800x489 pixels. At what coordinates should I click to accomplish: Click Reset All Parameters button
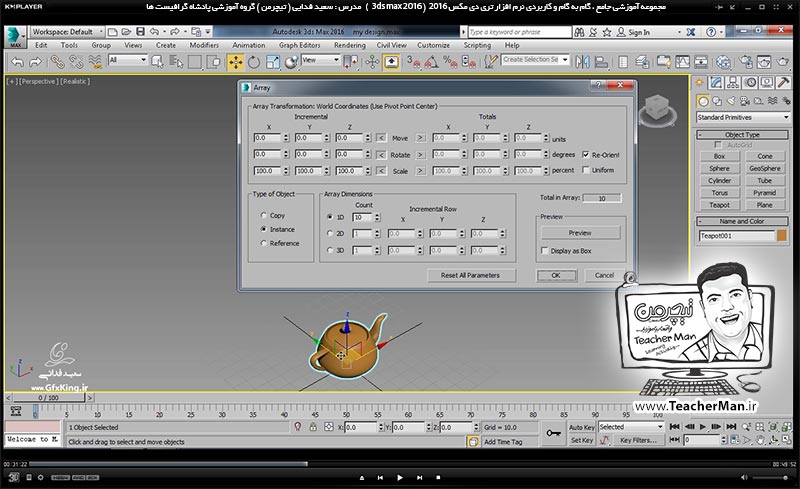(x=470, y=276)
